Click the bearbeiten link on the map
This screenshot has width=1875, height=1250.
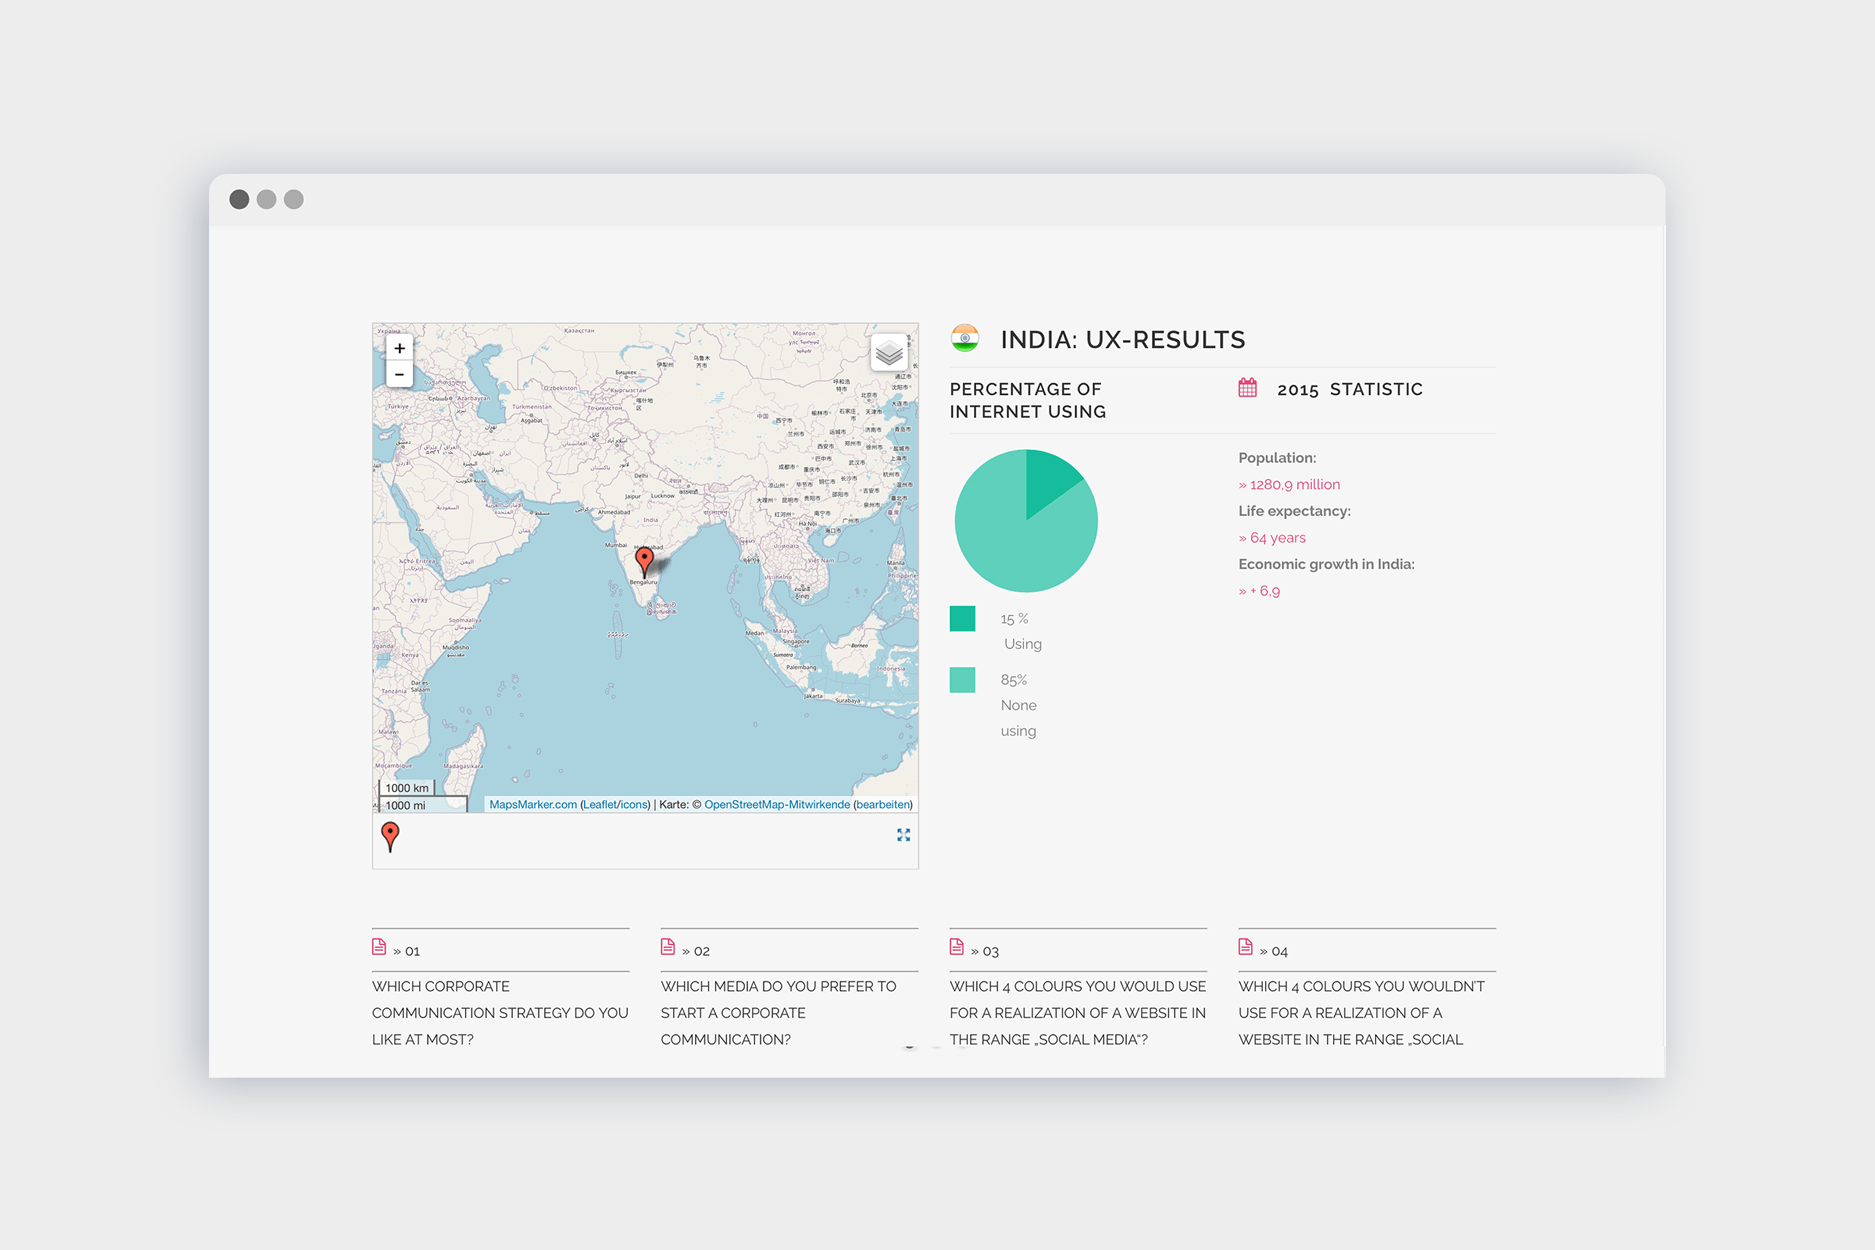883,805
